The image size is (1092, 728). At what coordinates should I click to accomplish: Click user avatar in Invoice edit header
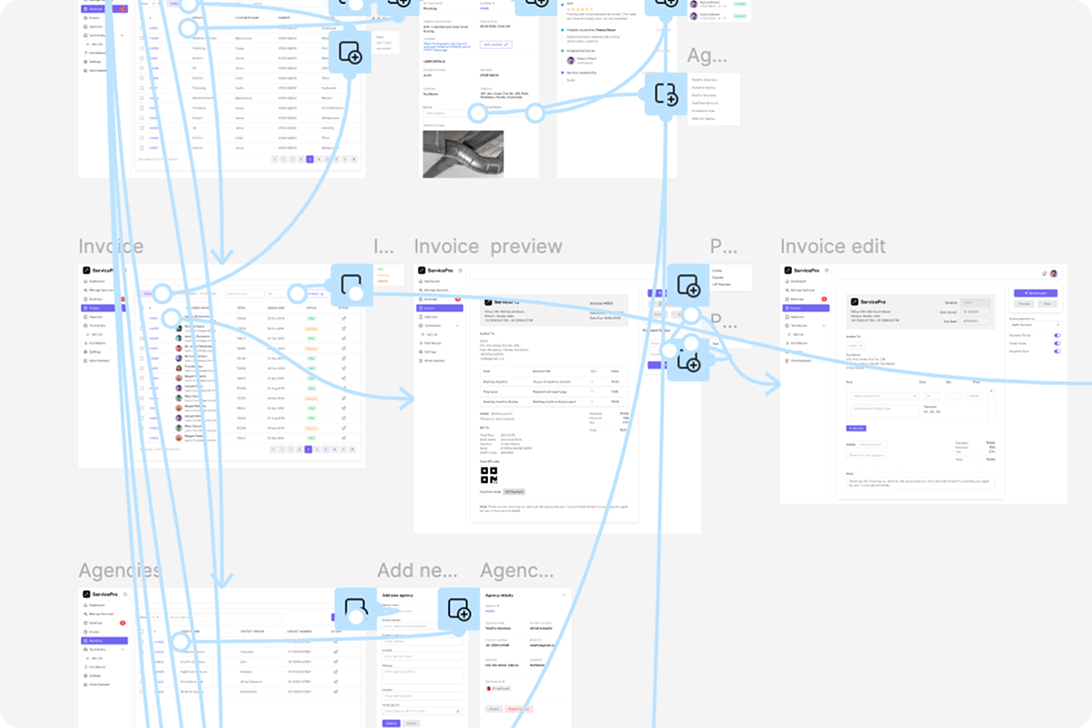pos(1053,272)
